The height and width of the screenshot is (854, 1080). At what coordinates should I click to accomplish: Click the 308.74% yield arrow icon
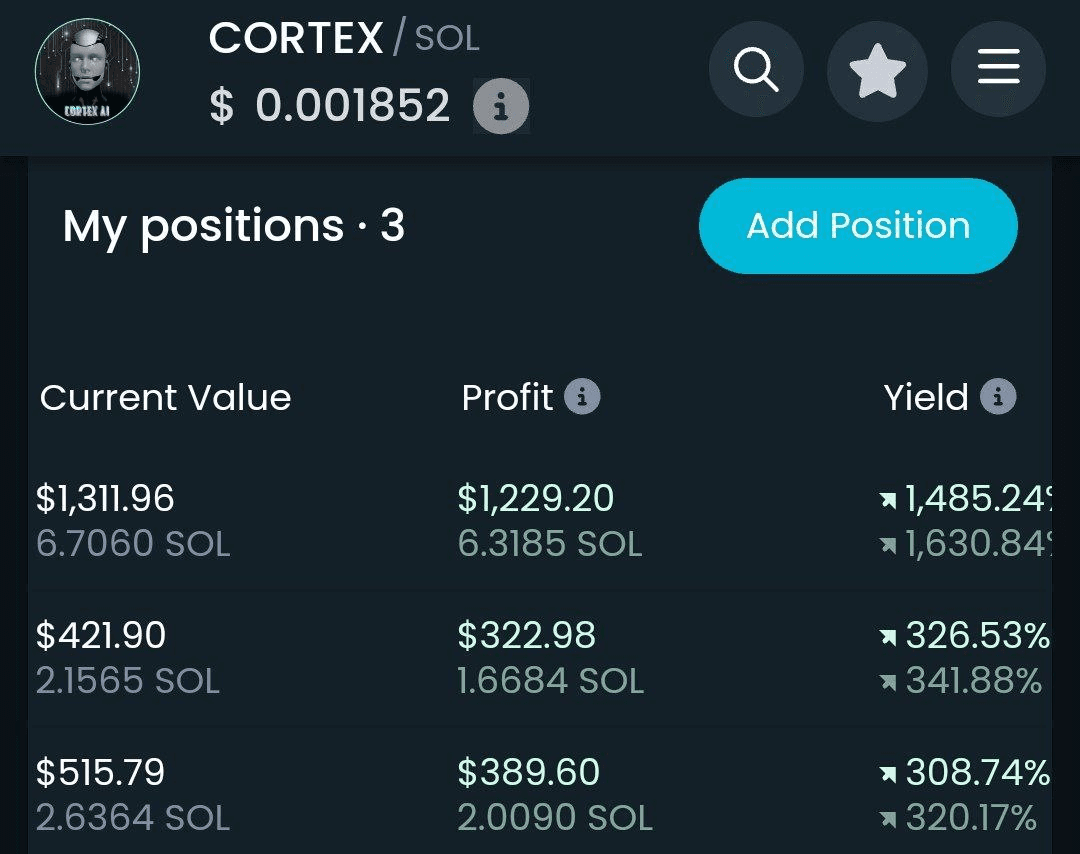pos(889,774)
